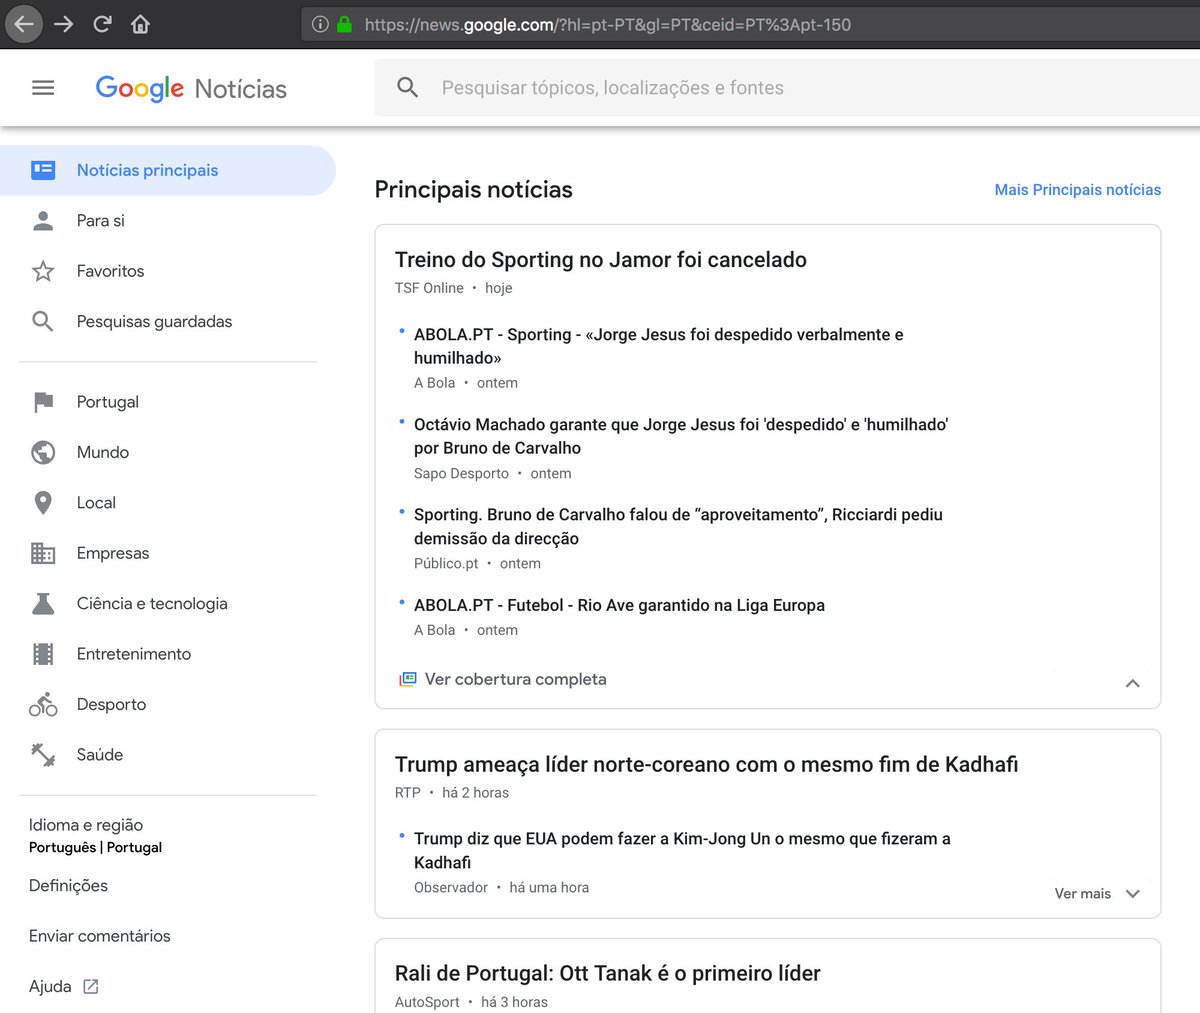1200x1013 pixels.
Task: Click the search magnifier icon
Action: [407, 88]
